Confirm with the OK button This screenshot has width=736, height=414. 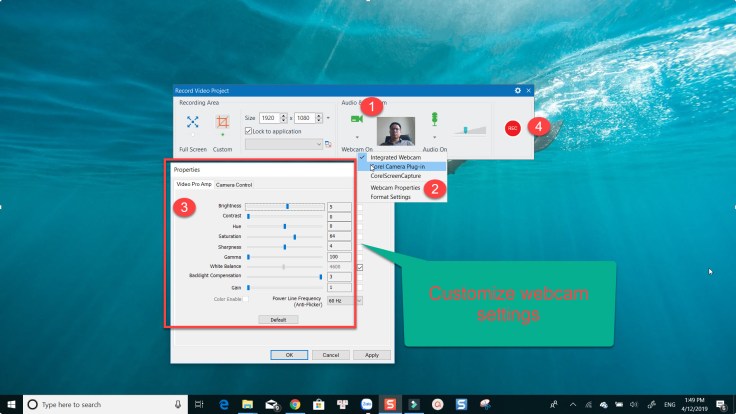pyautogui.click(x=289, y=355)
